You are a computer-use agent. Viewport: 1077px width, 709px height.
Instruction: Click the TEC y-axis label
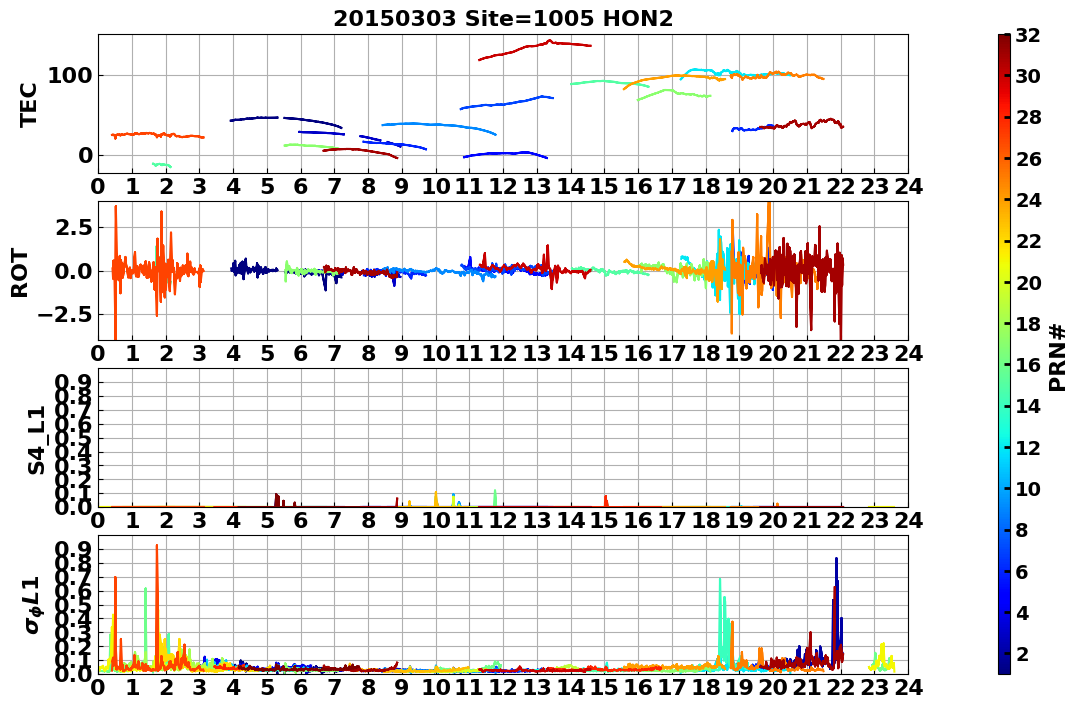tap(28, 105)
